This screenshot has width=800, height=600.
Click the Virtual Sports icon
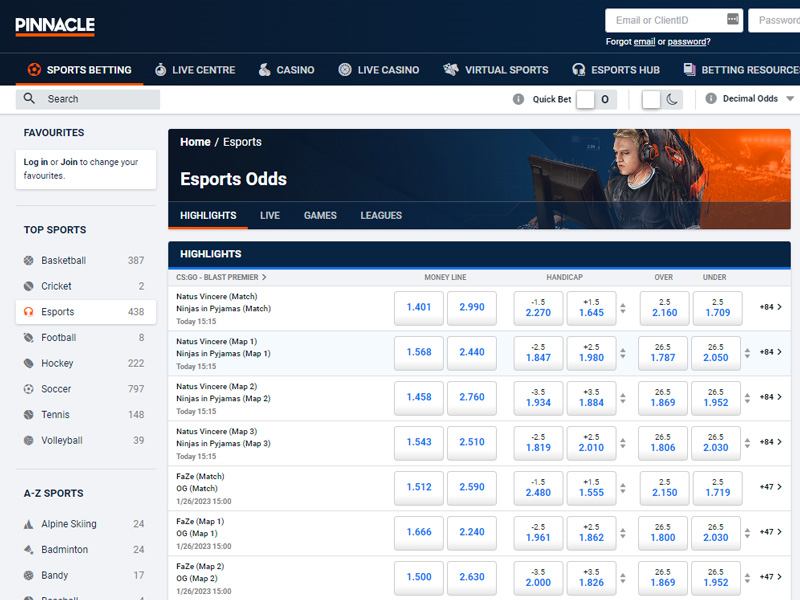point(451,69)
